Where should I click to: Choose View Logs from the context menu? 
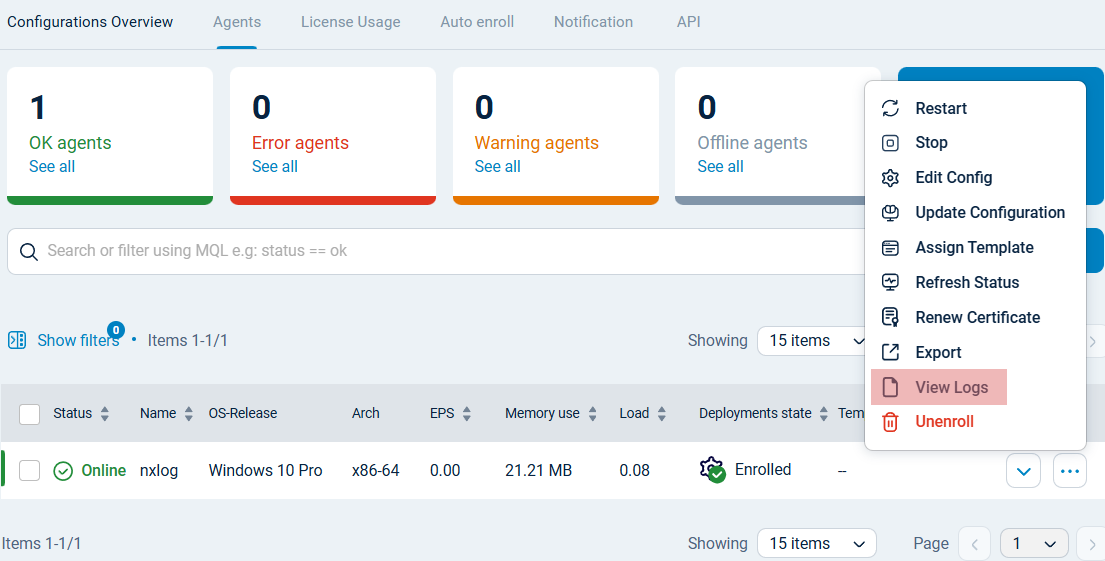[x=950, y=387]
